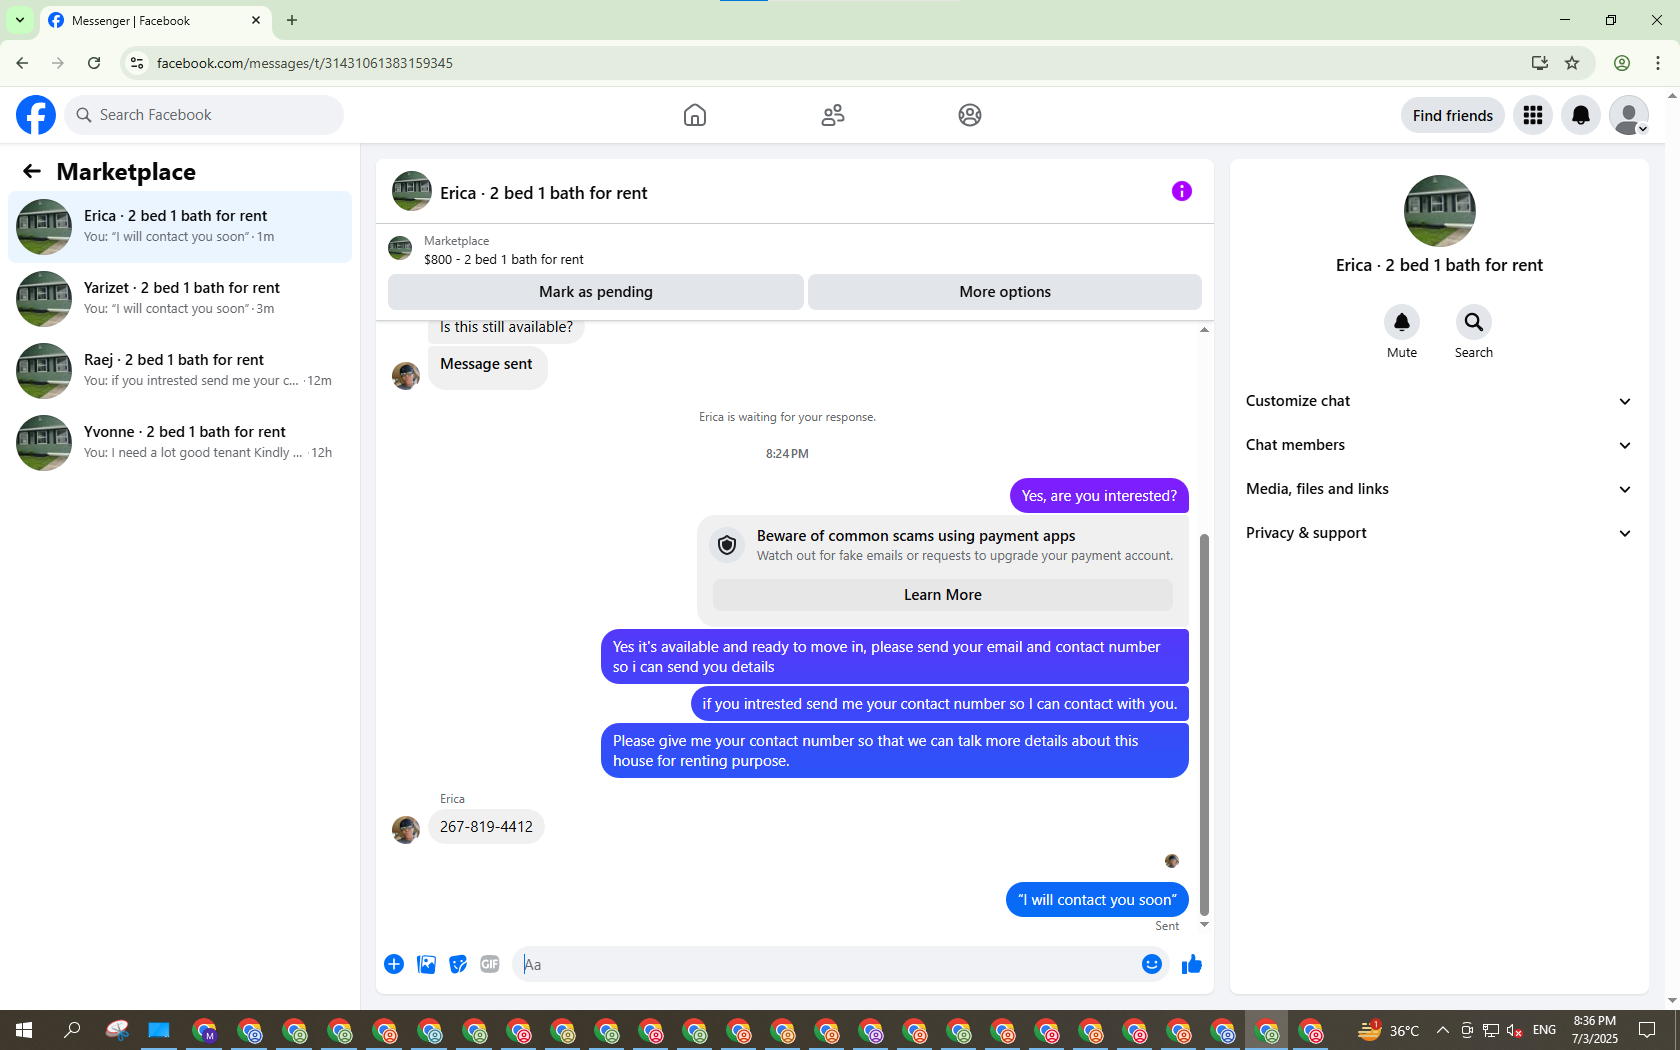Open Yarizet 2 bed 1 bath conversation
1680x1050 pixels.
(180, 299)
